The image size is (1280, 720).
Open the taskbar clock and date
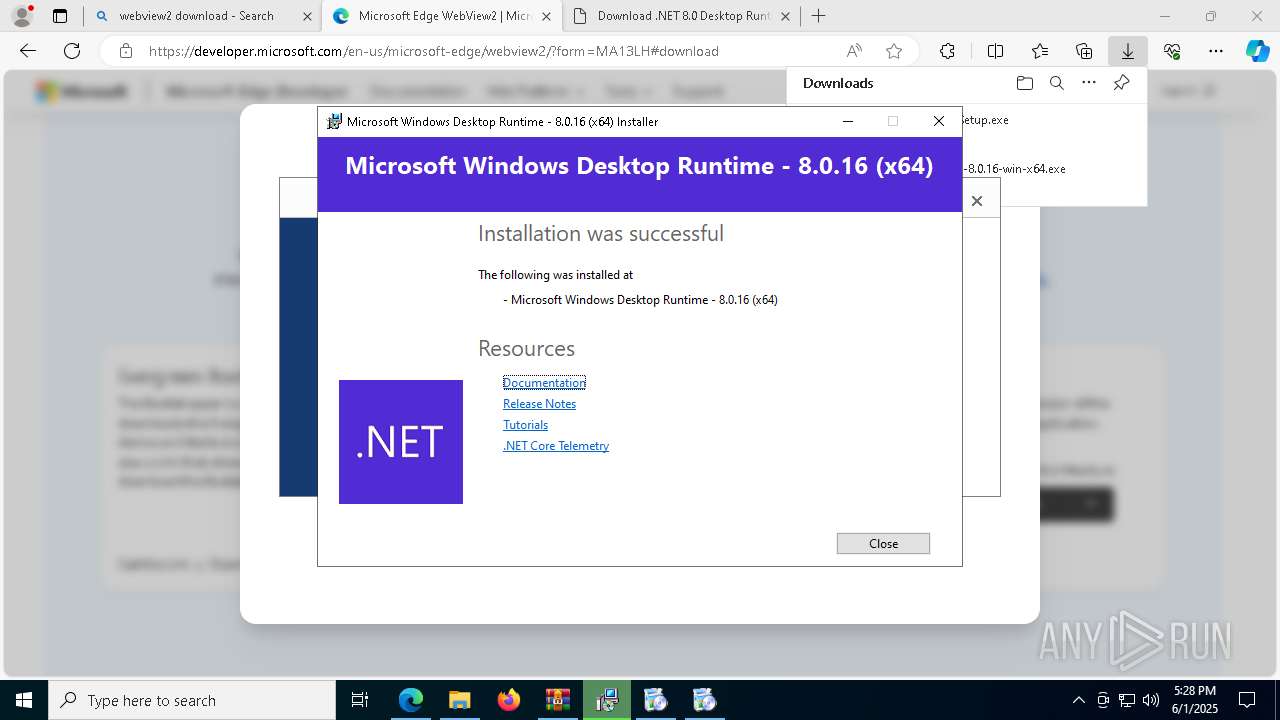[1195, 700]
